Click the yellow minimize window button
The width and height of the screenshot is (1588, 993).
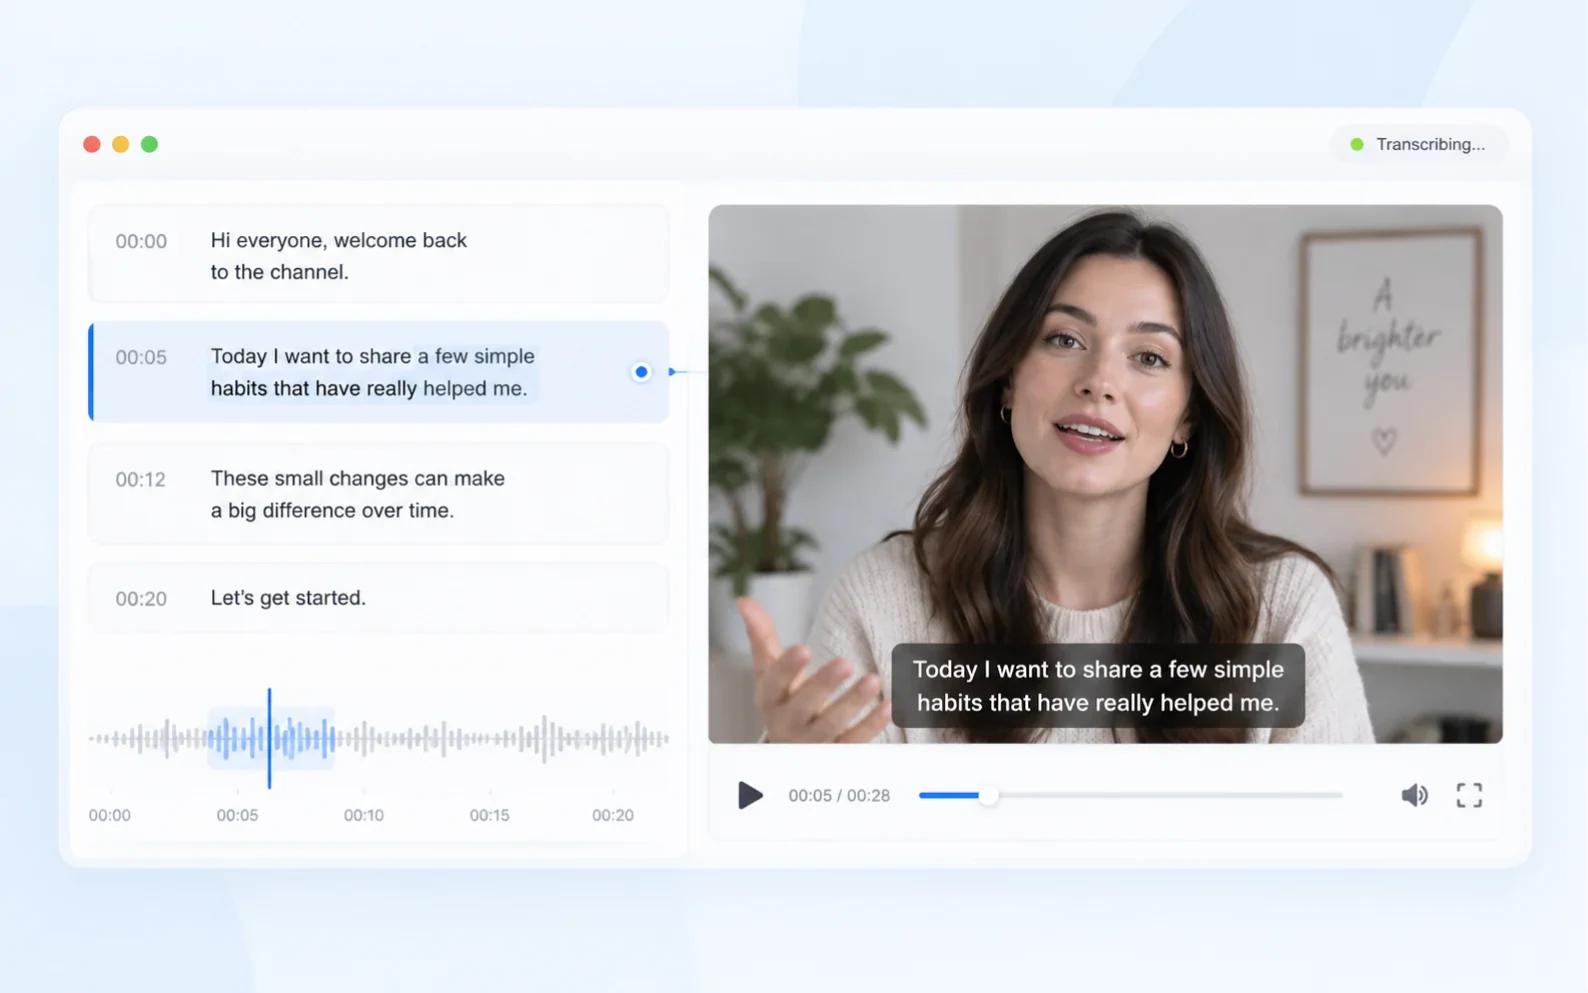(x=121, y=144)
